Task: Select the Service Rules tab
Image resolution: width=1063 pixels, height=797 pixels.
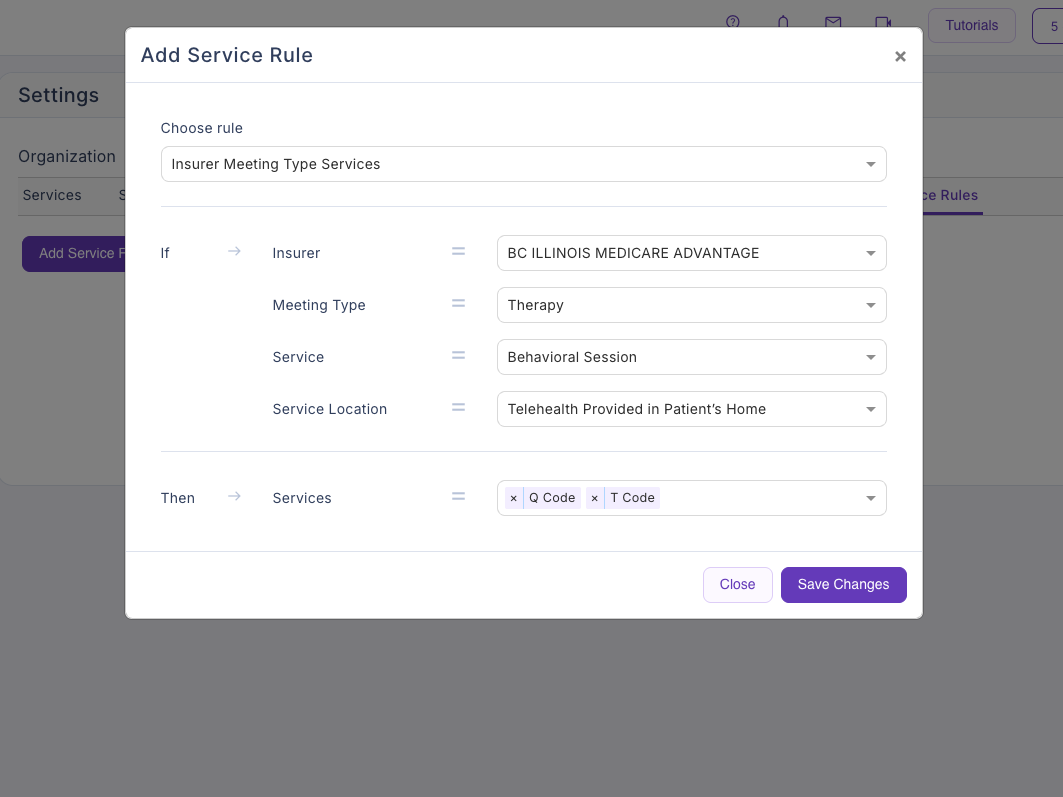Action: 951,195
